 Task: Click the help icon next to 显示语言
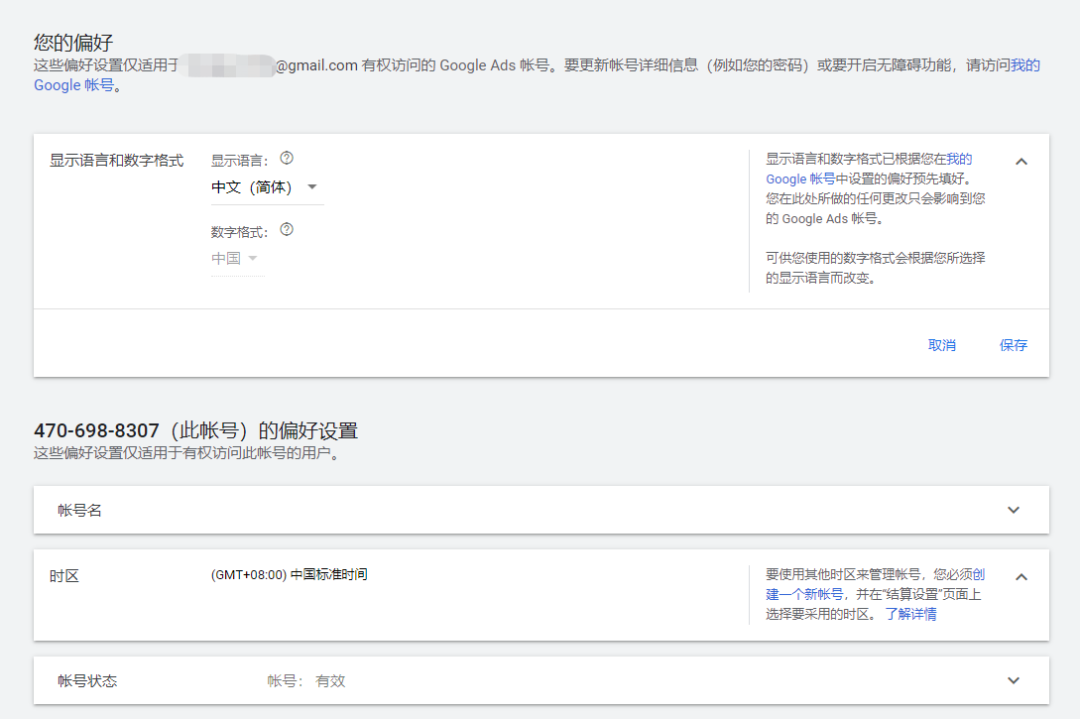(287, 158)
